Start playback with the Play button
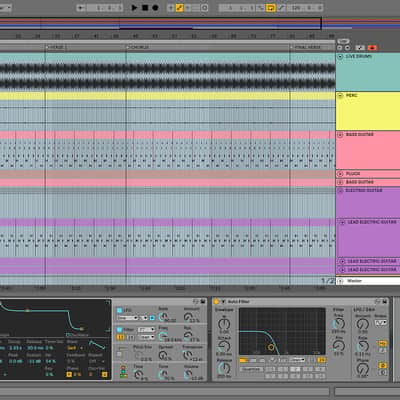 [x=134, y=7]
